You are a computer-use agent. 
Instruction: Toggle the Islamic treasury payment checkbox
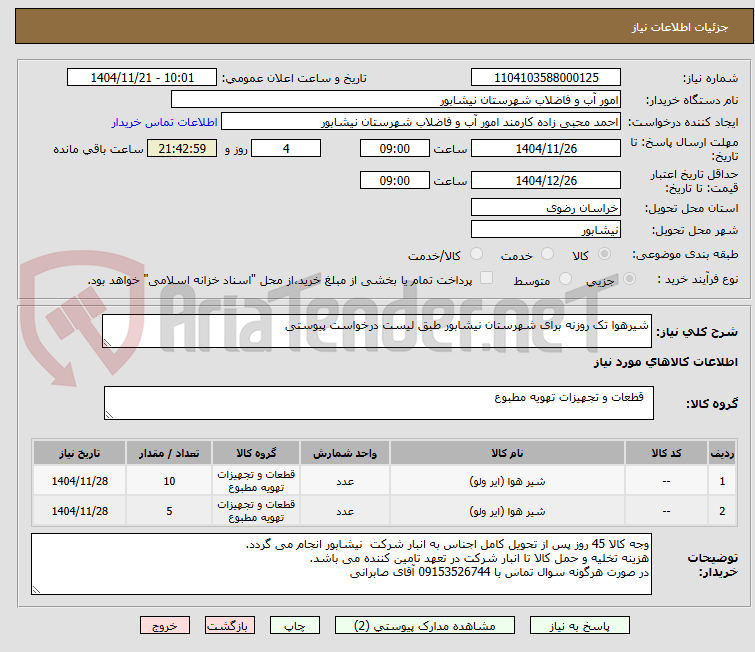487,278
